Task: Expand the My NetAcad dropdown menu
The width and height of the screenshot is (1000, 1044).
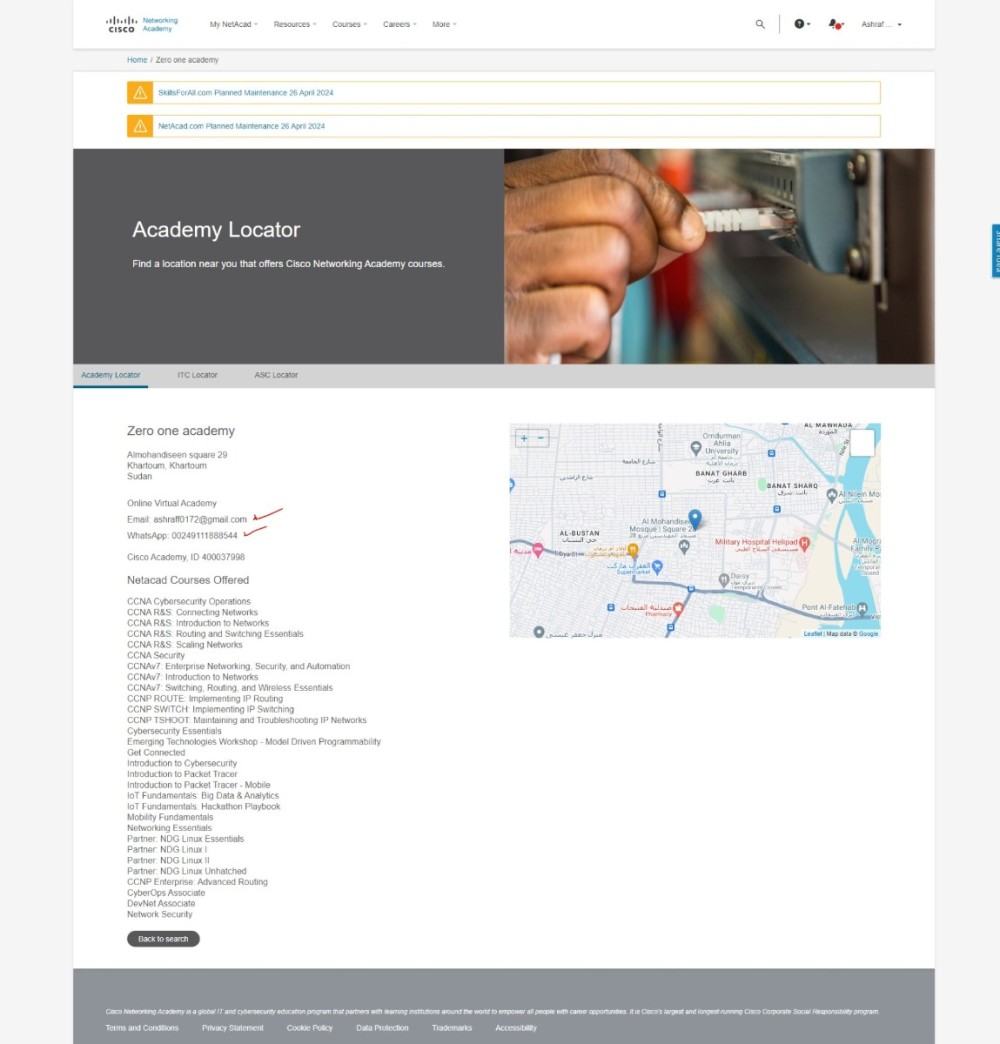Action: click(233, 24)
